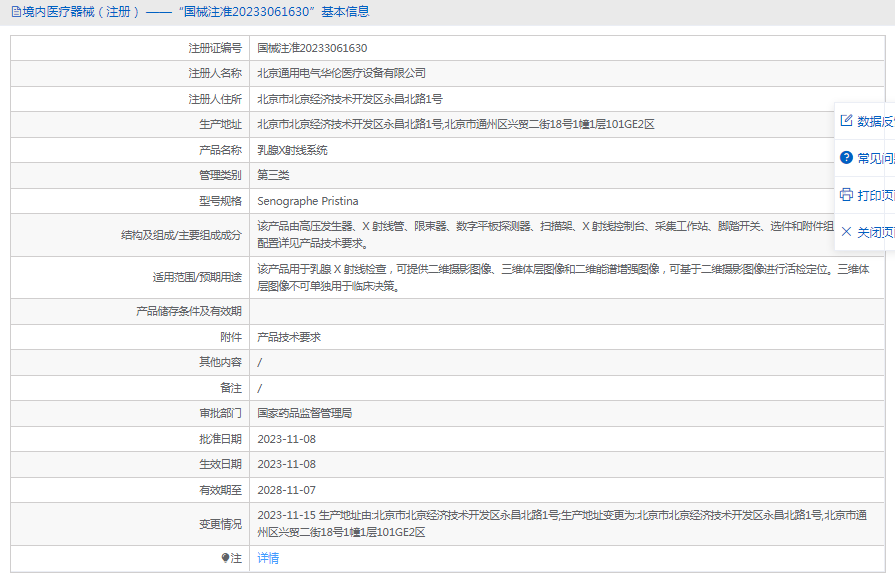
Task: Click the 注册人名称 row label
Action: click(x=215, y=73)
